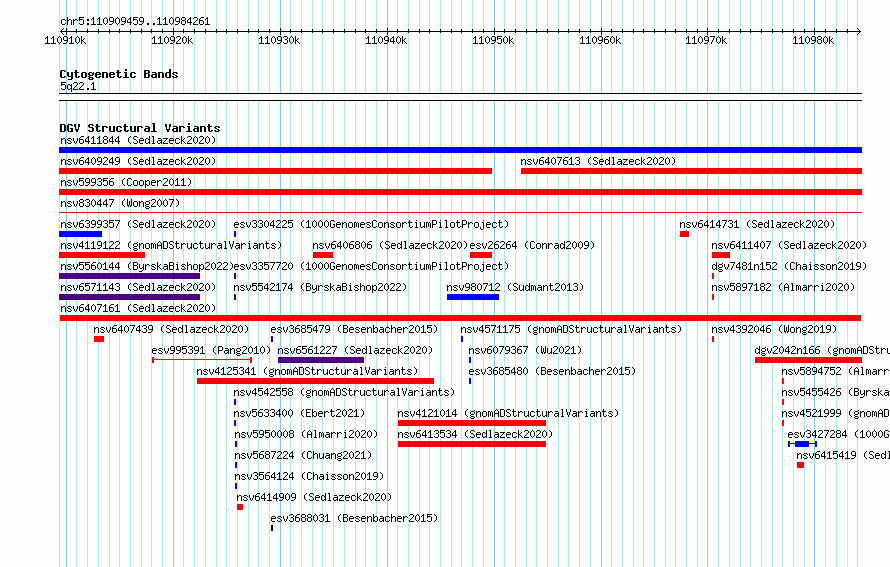Click the red bar beneath nsv4125341

pyautogui.click(x=315, y=381)
